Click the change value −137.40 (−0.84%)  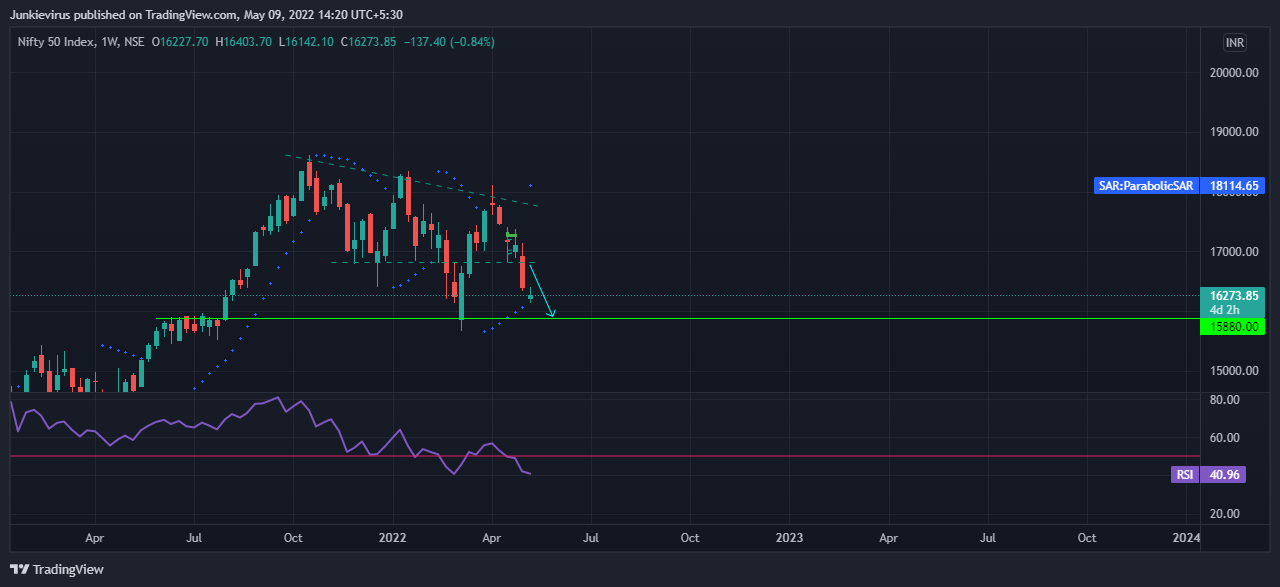click(449, 42)
